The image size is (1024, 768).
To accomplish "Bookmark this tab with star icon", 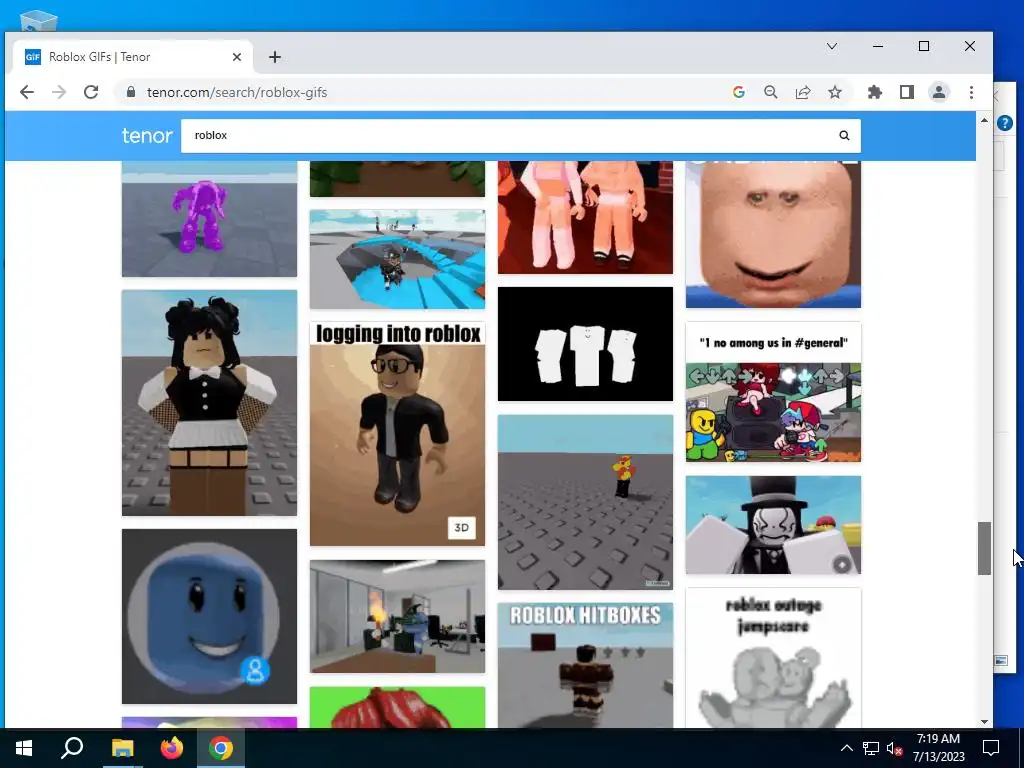I will coord(835,92).
